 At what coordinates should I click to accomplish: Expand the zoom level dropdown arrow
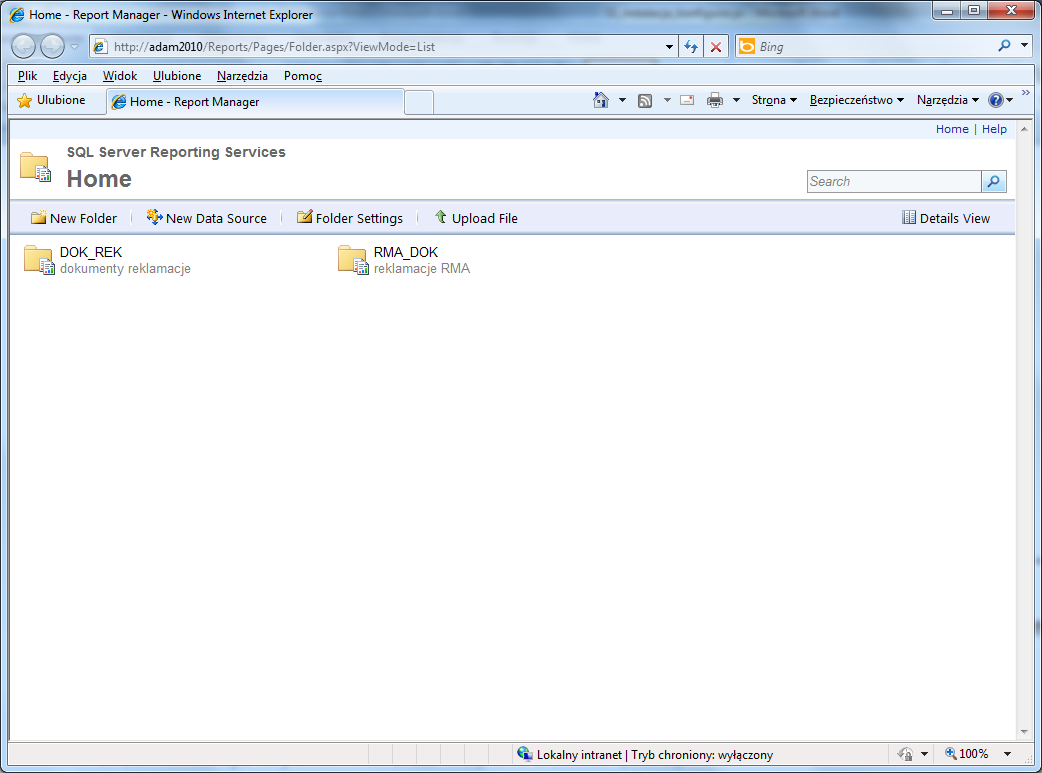coord(1007,754)
